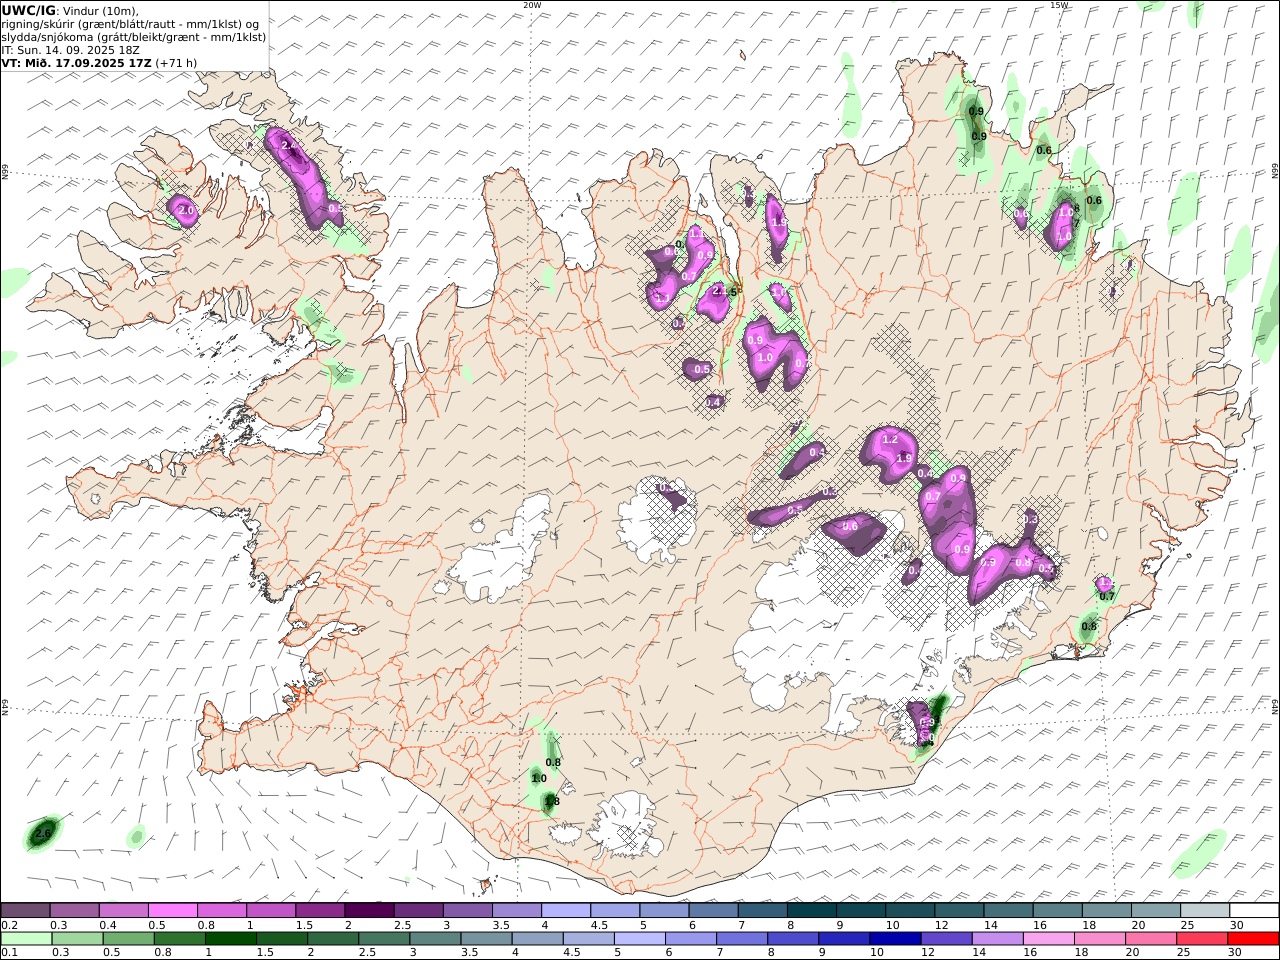Click the '30' label on the upper scale

pos(1237,925)
